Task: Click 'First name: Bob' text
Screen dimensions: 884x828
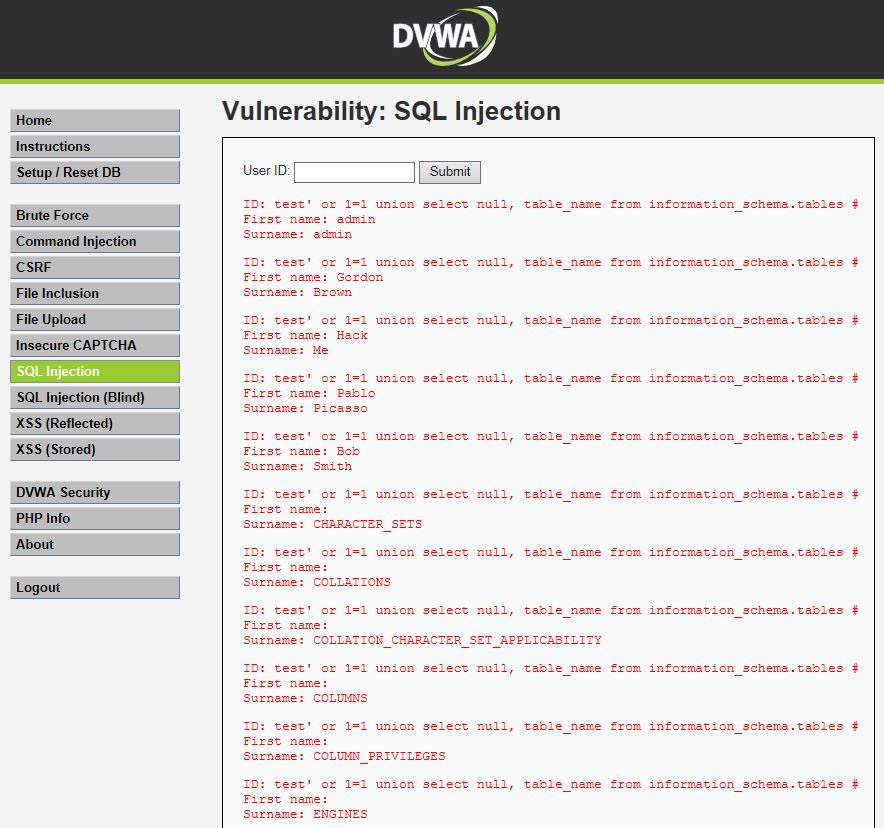Action: point(302,451)
